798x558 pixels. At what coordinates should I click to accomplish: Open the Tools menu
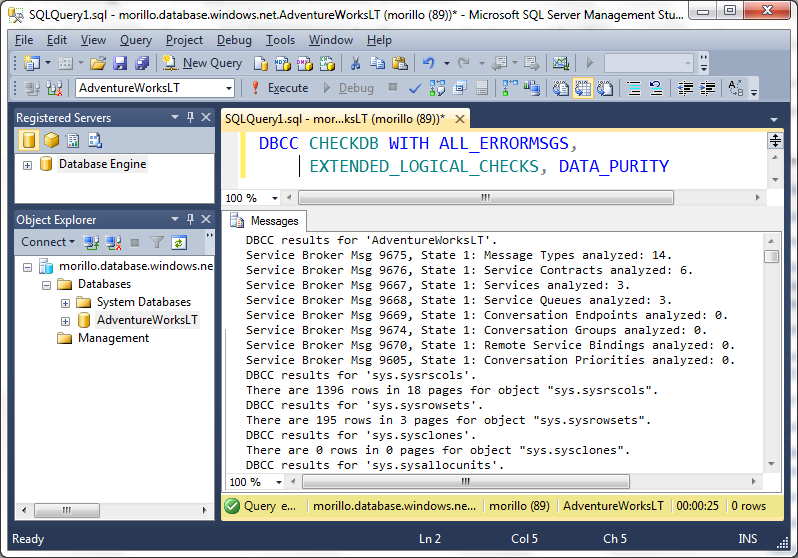click(280, 40)
